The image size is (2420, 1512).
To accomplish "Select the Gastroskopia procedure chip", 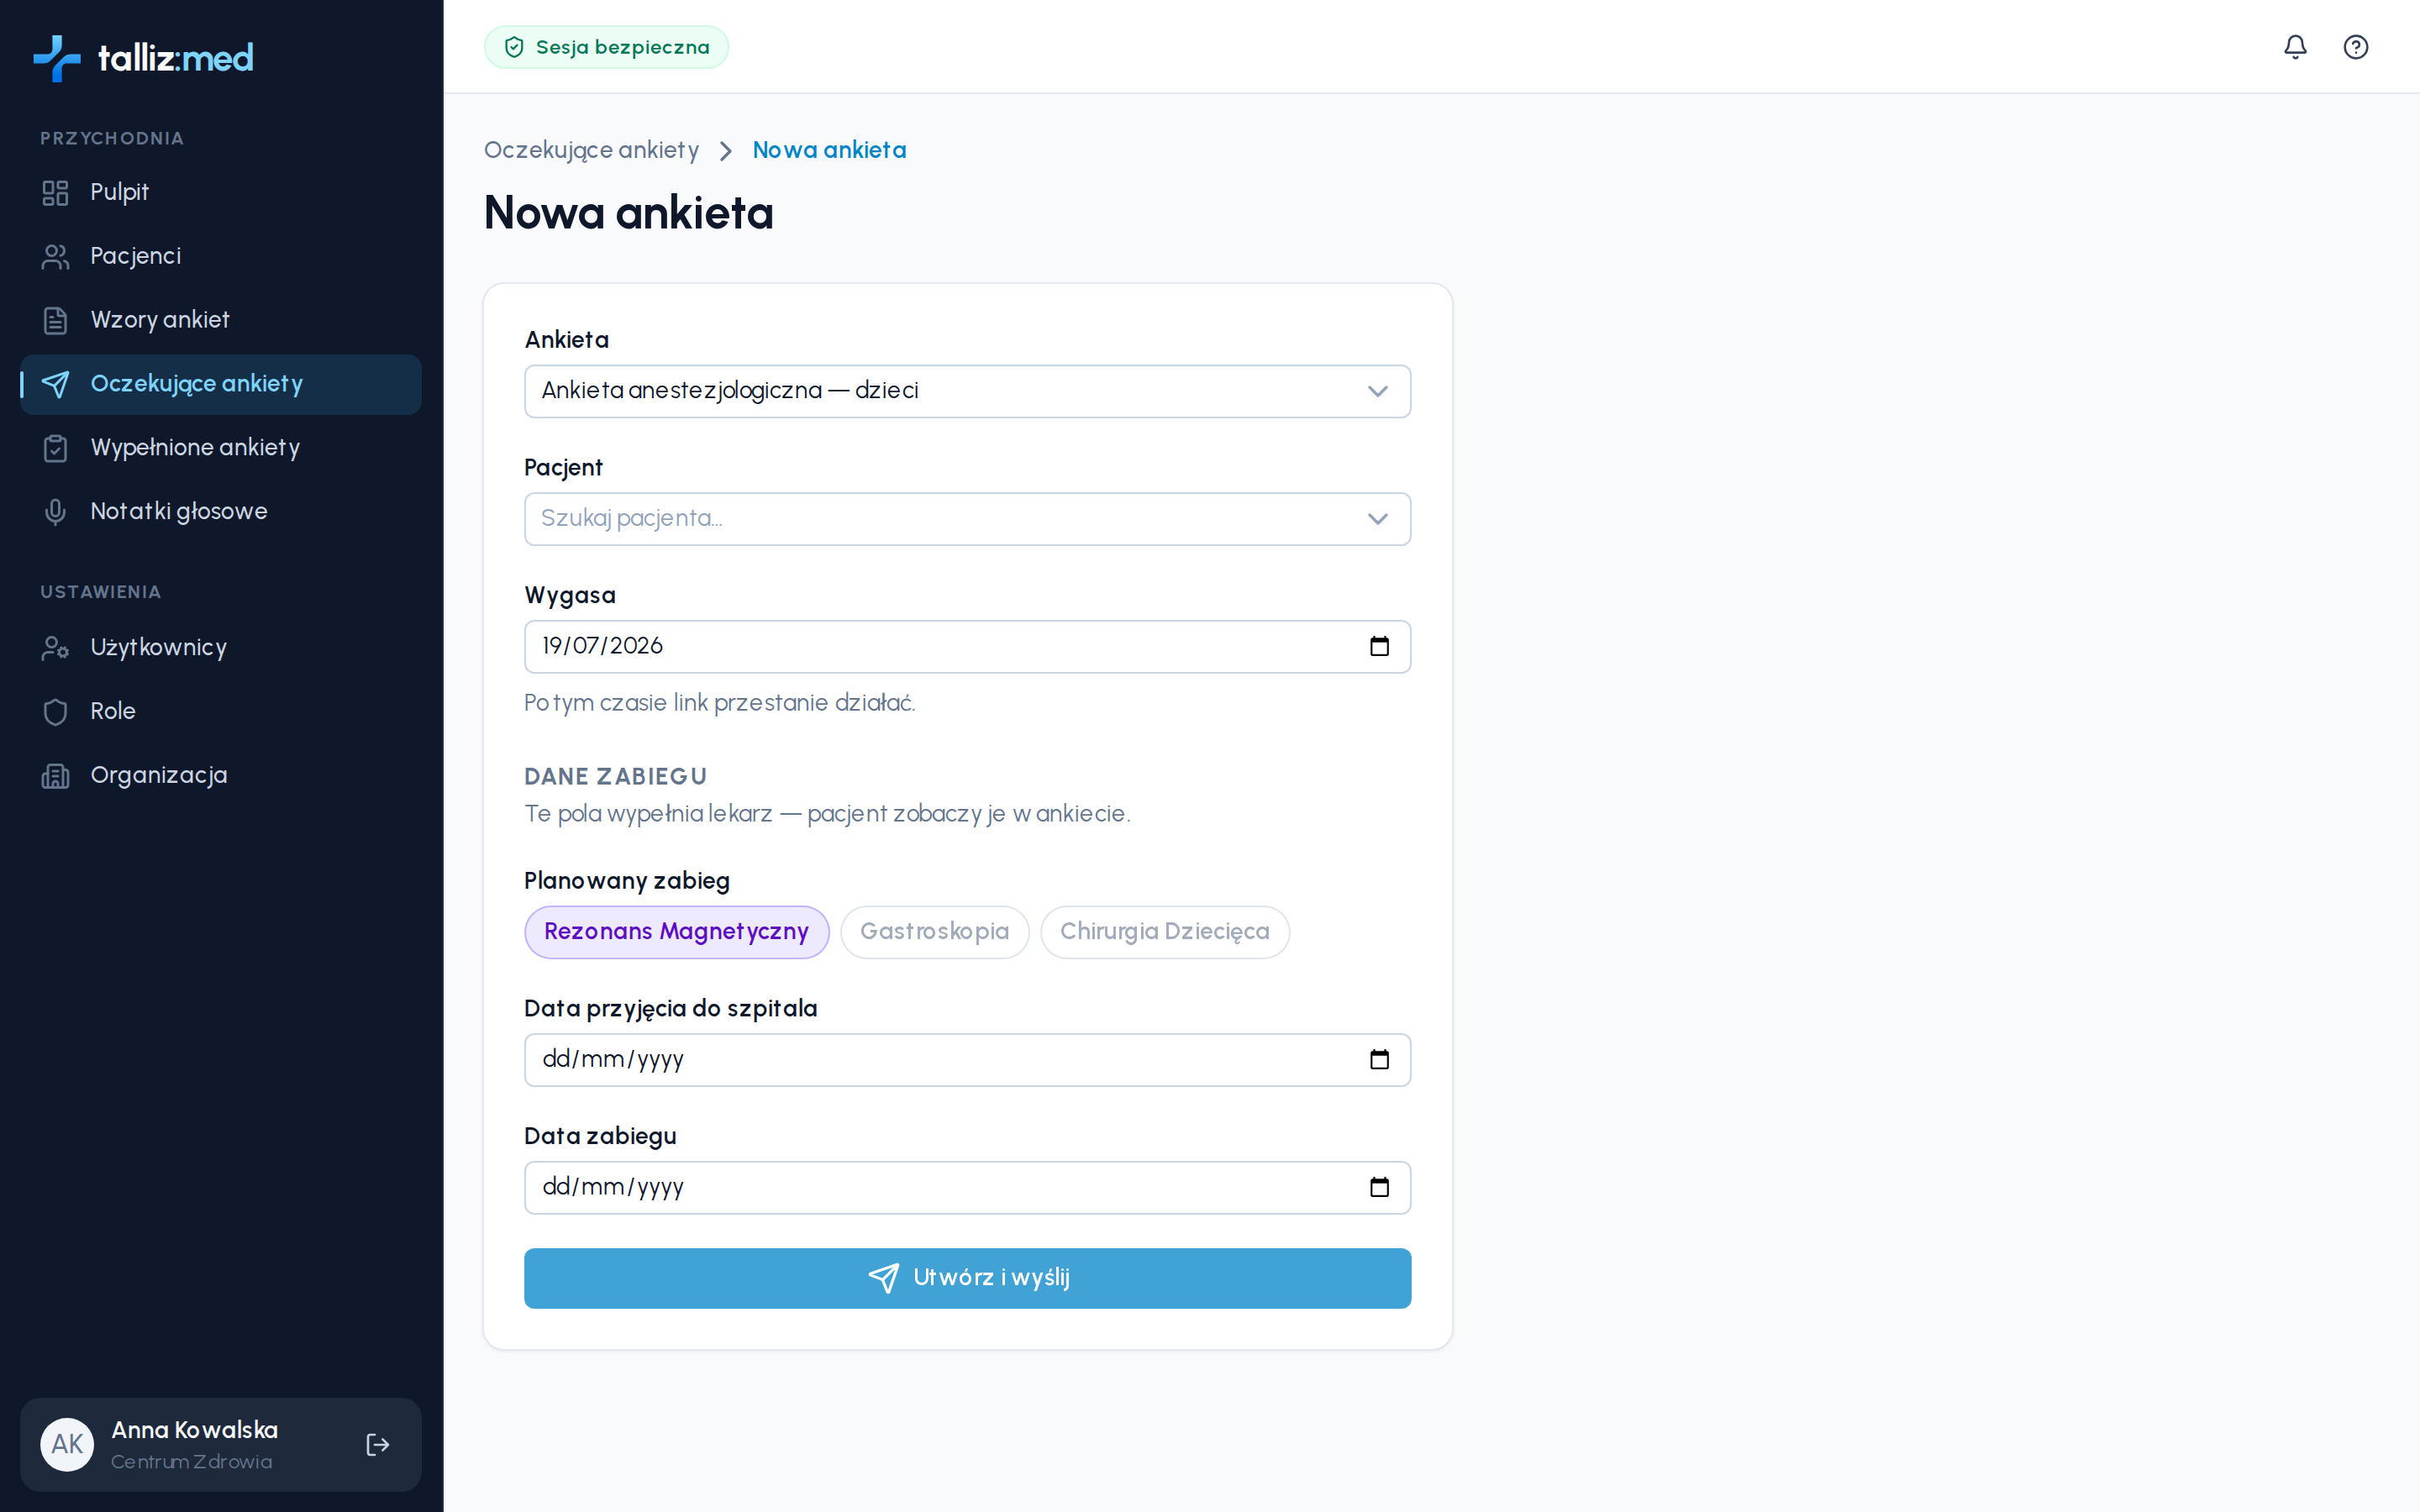I will 935,932.
